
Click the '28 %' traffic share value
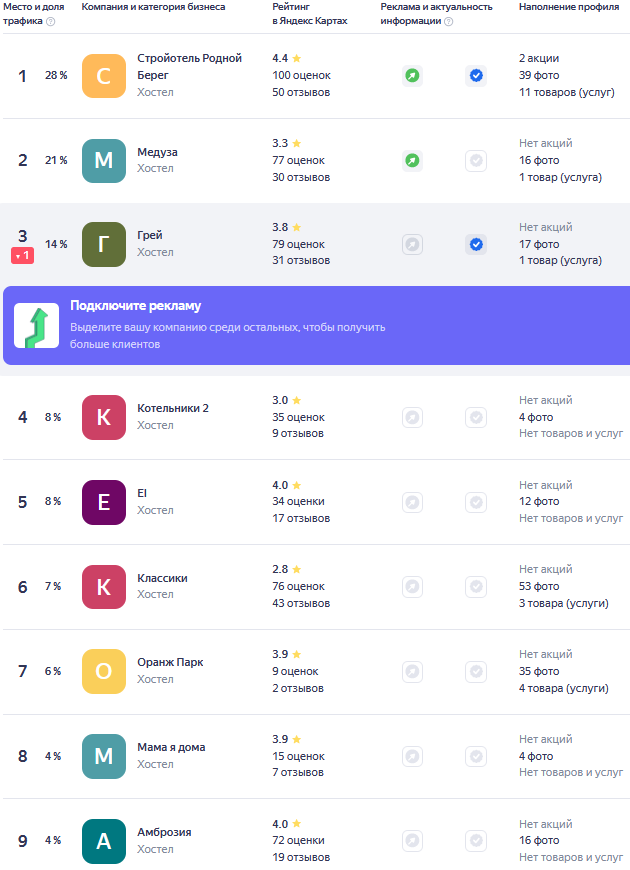[56, 75]
